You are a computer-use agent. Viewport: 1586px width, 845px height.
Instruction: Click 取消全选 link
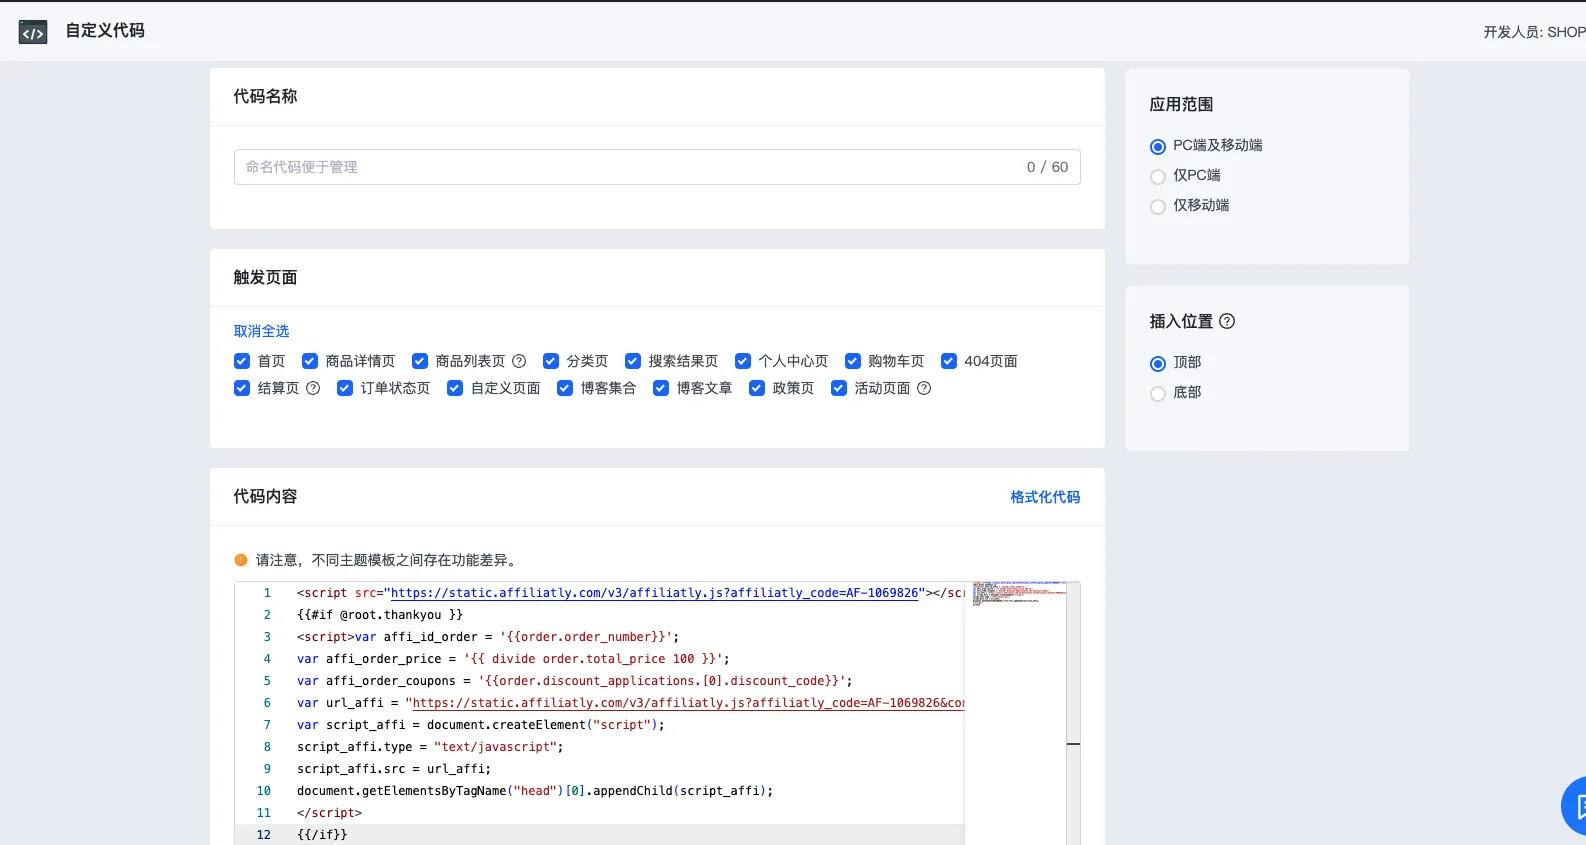(261, 331)
